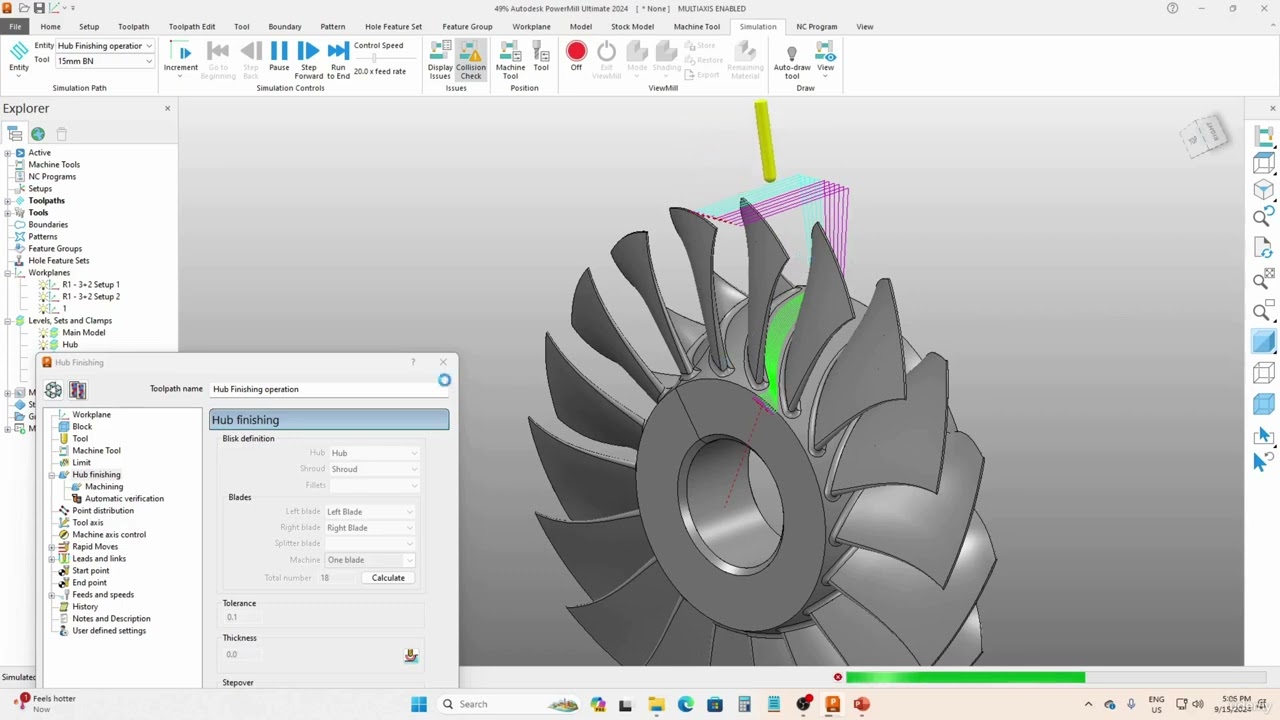Click the ISO view cube icon

pyautogui.click(x=1264, y=190)
